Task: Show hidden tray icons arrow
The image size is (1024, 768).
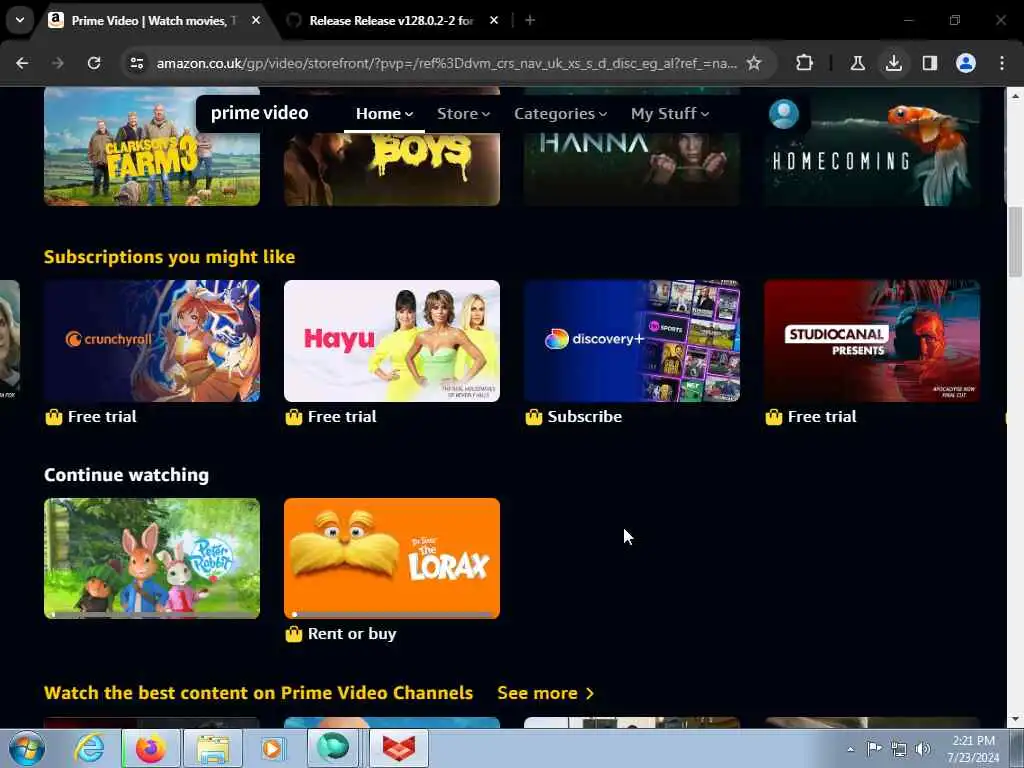Action: pos(850,749)
